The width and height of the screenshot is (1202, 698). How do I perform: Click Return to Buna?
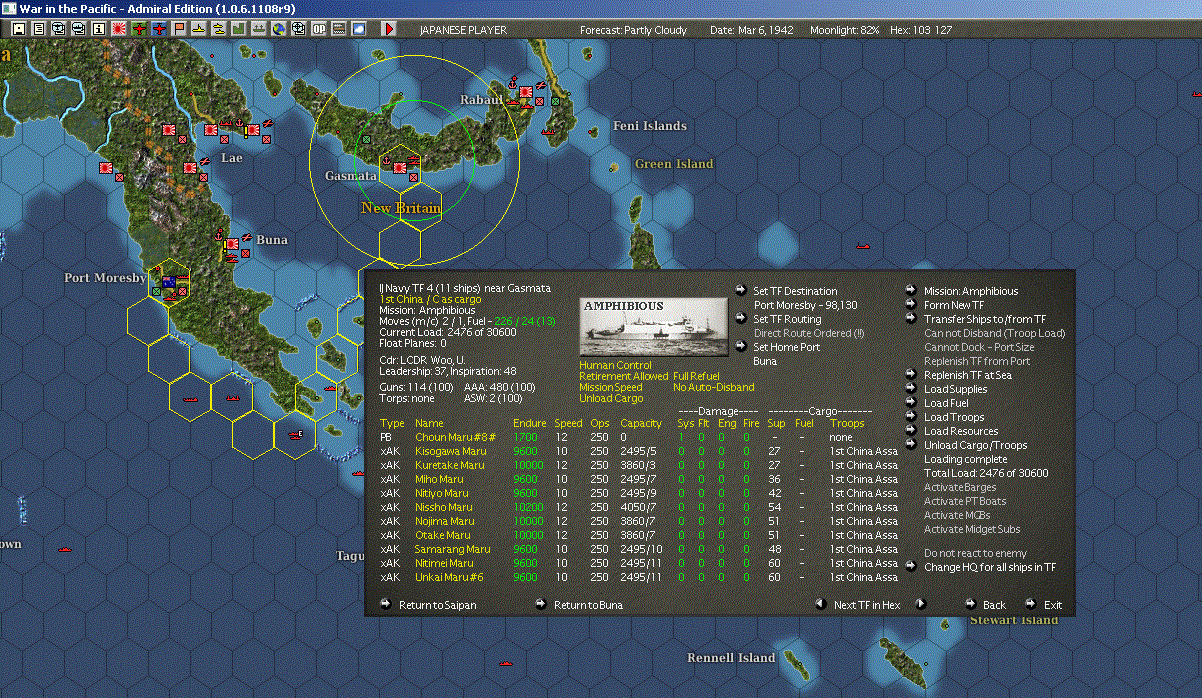coord(588,605)
